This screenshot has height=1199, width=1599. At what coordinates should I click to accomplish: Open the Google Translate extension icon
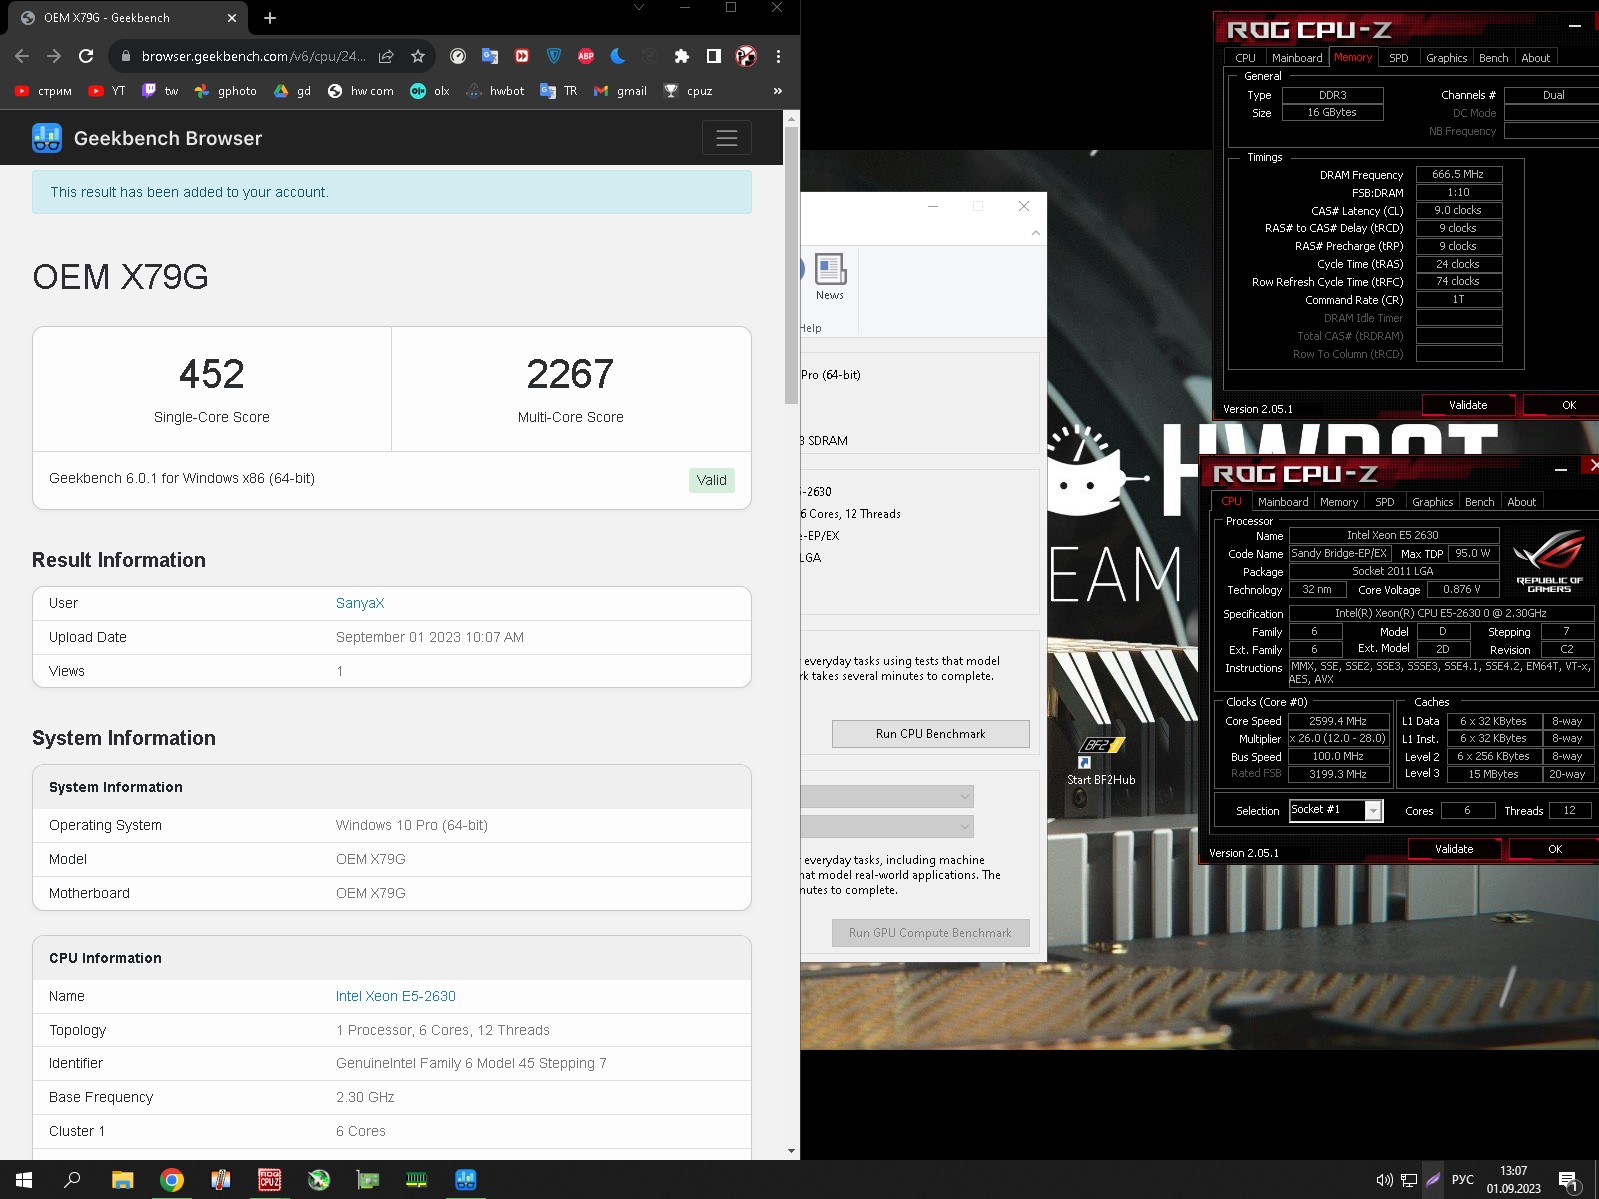click(x=490, y=56)
